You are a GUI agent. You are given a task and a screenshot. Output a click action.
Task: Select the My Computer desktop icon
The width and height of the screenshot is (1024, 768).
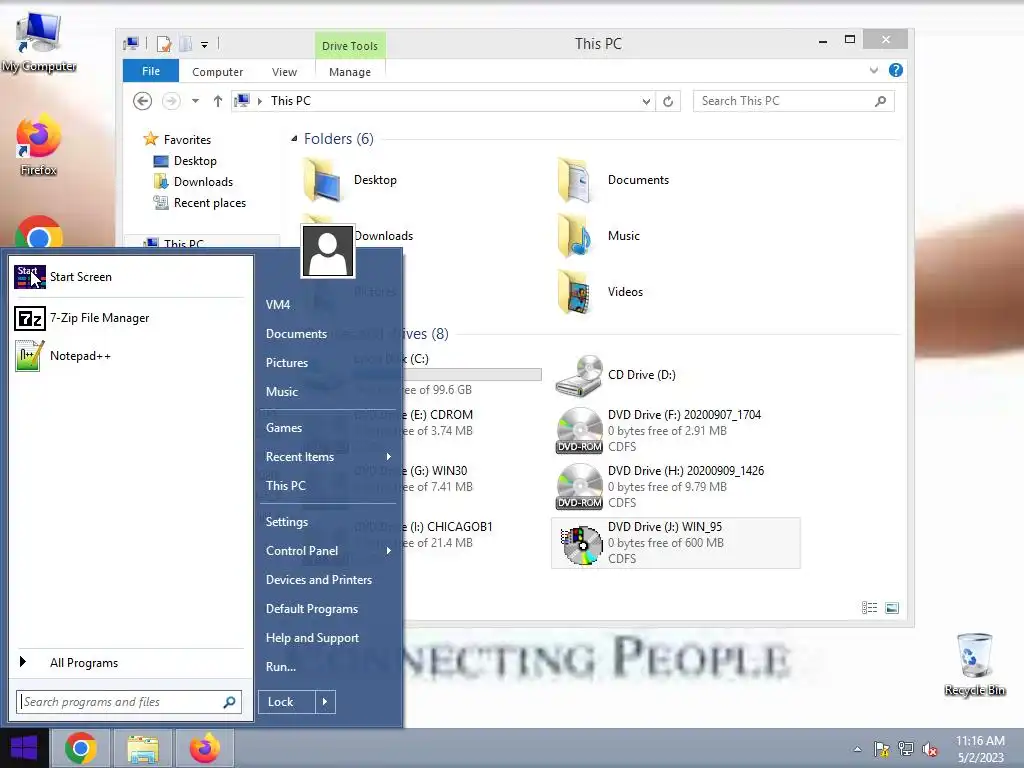pyautogui.click(x=39, y=41)
